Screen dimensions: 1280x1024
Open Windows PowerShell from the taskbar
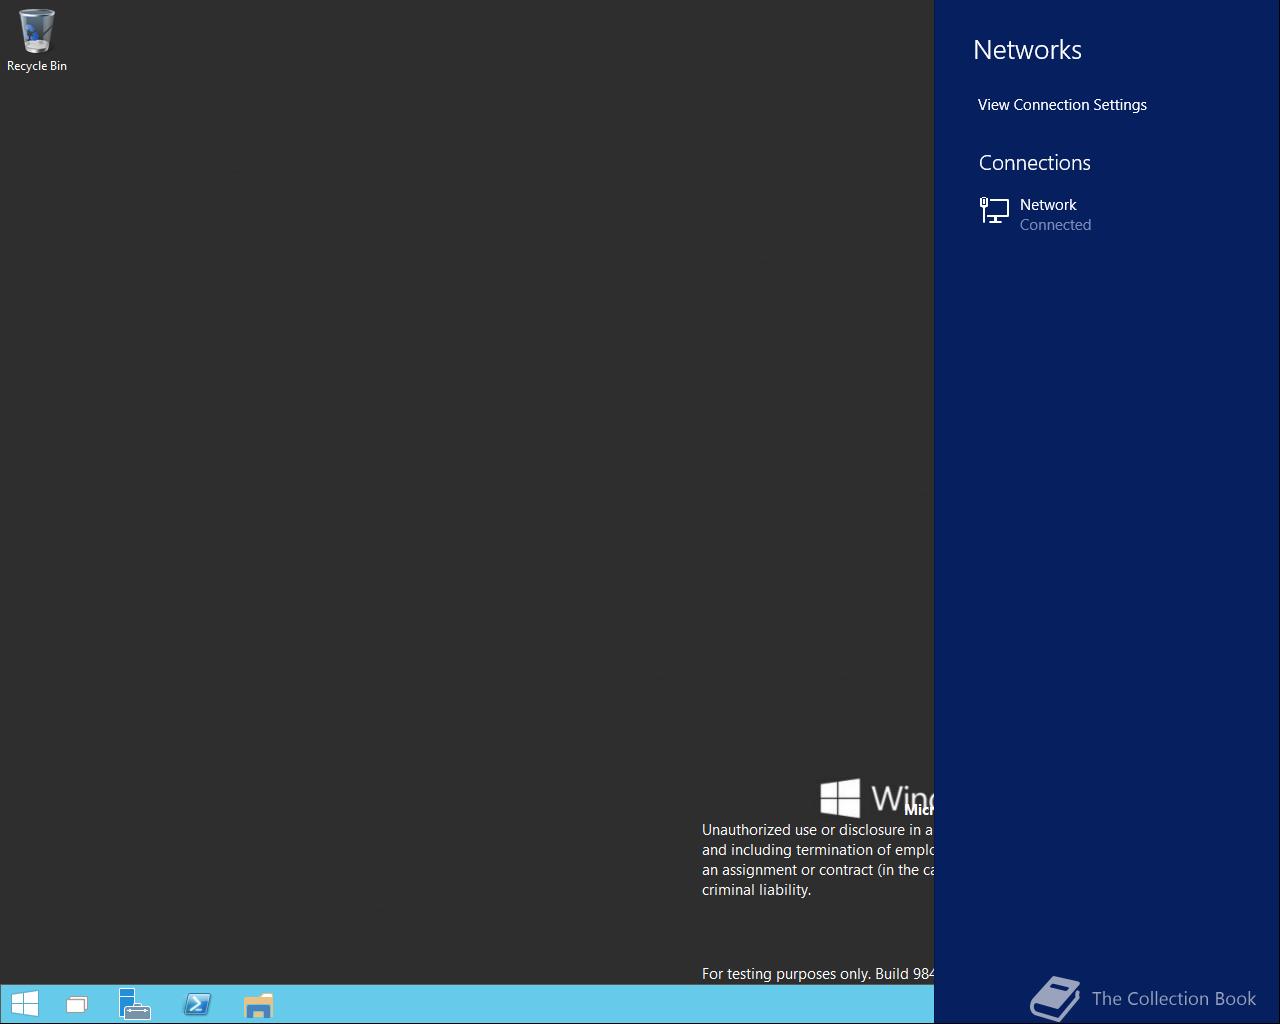197,1004
